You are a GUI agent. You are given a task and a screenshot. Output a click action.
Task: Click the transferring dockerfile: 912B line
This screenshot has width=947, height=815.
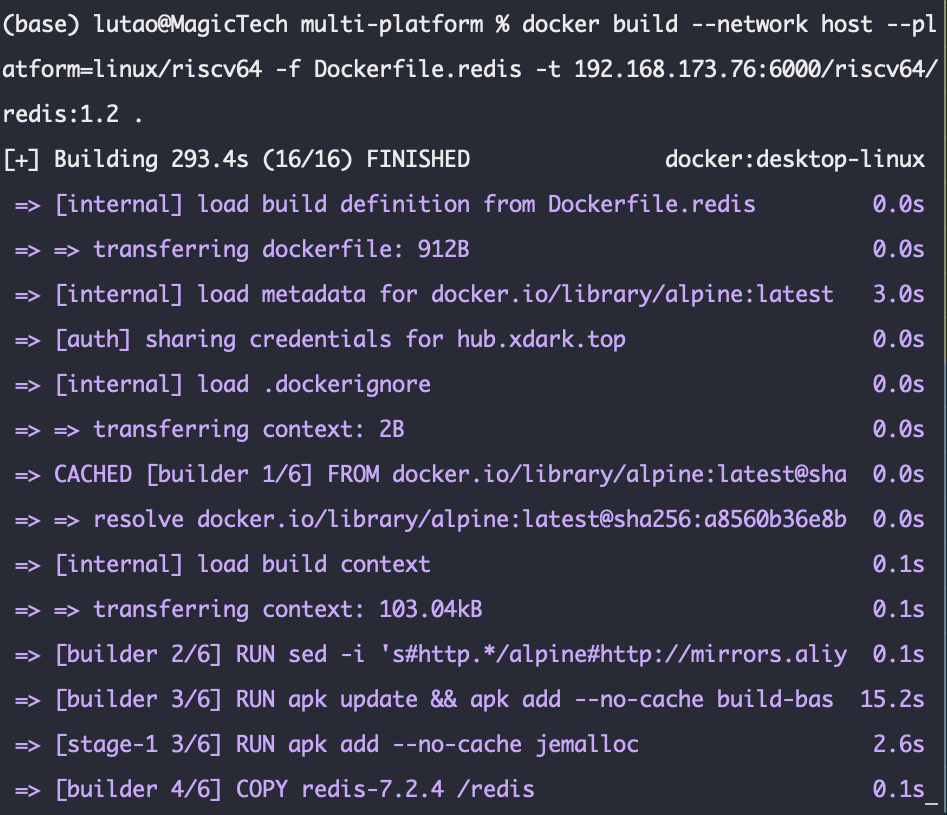(281, 249)
